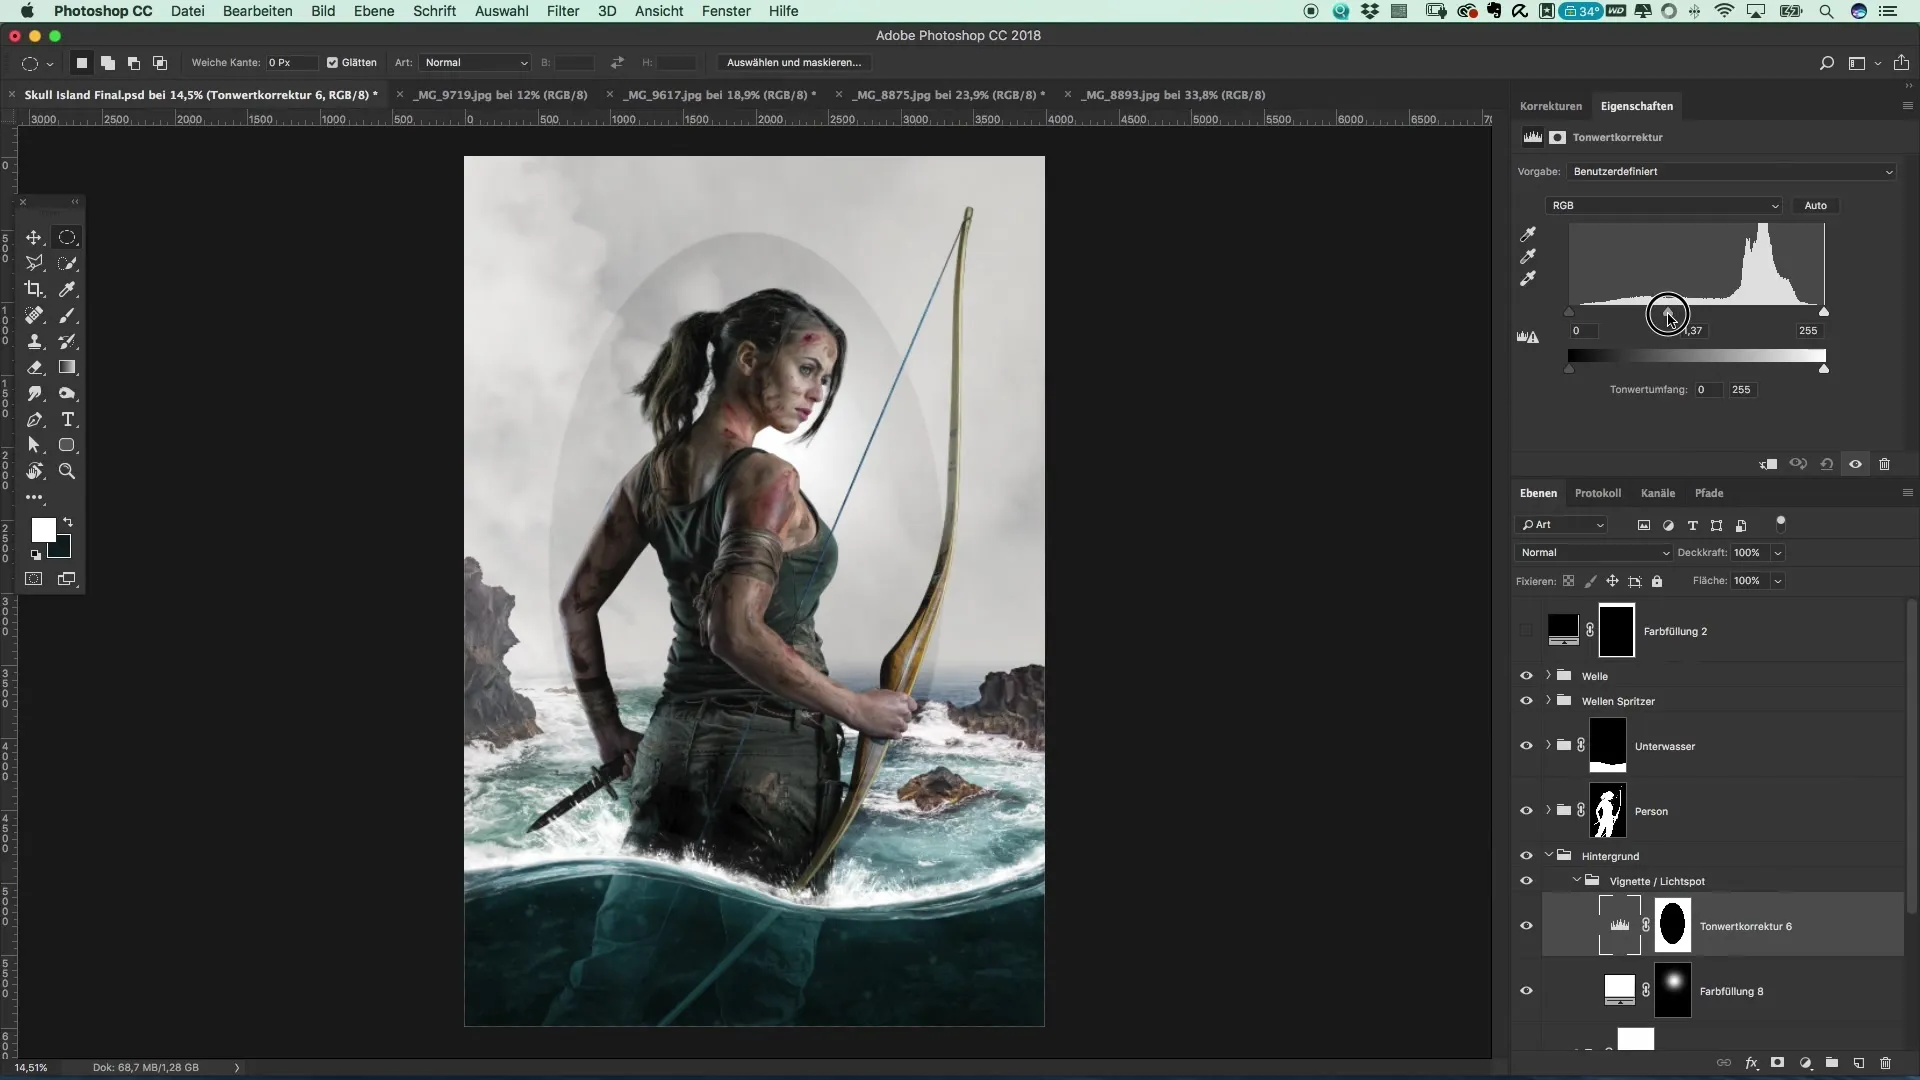Create new adjustment layer icon

pos(1805,1063)
